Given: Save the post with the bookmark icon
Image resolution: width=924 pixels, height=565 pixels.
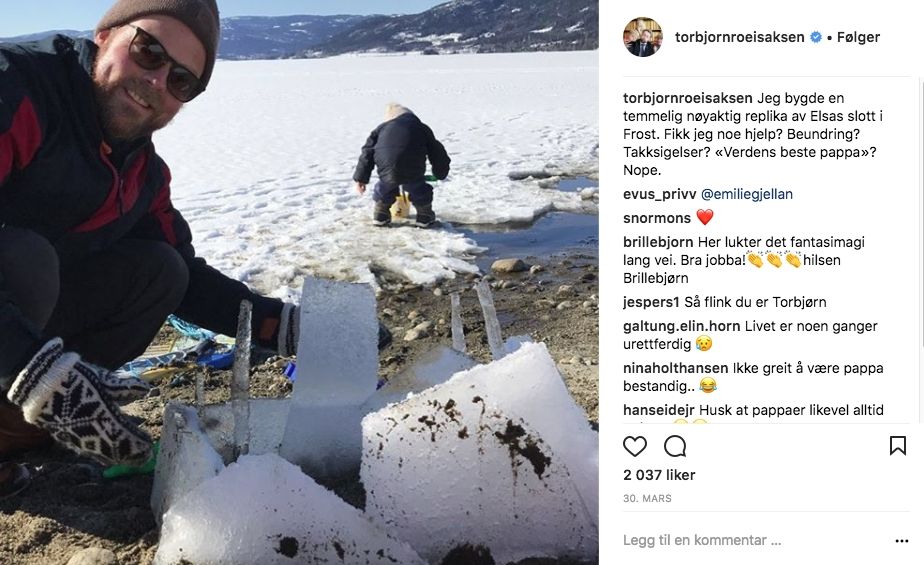Looking at the screenshot, I should 897,446.
